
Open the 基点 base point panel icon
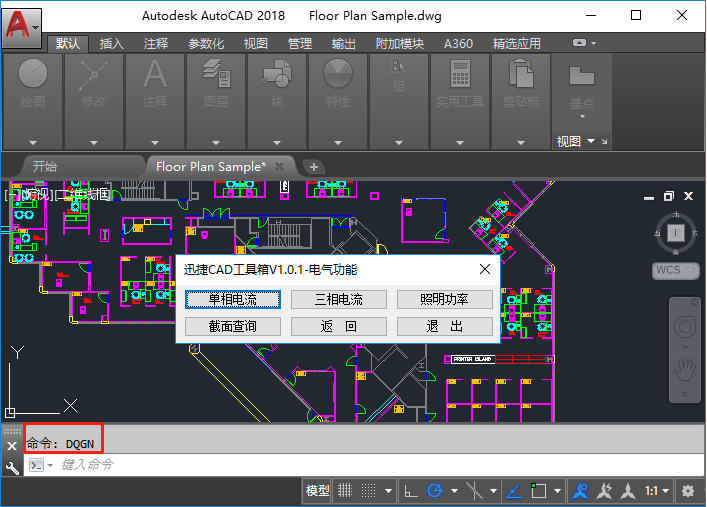point(582,75)
